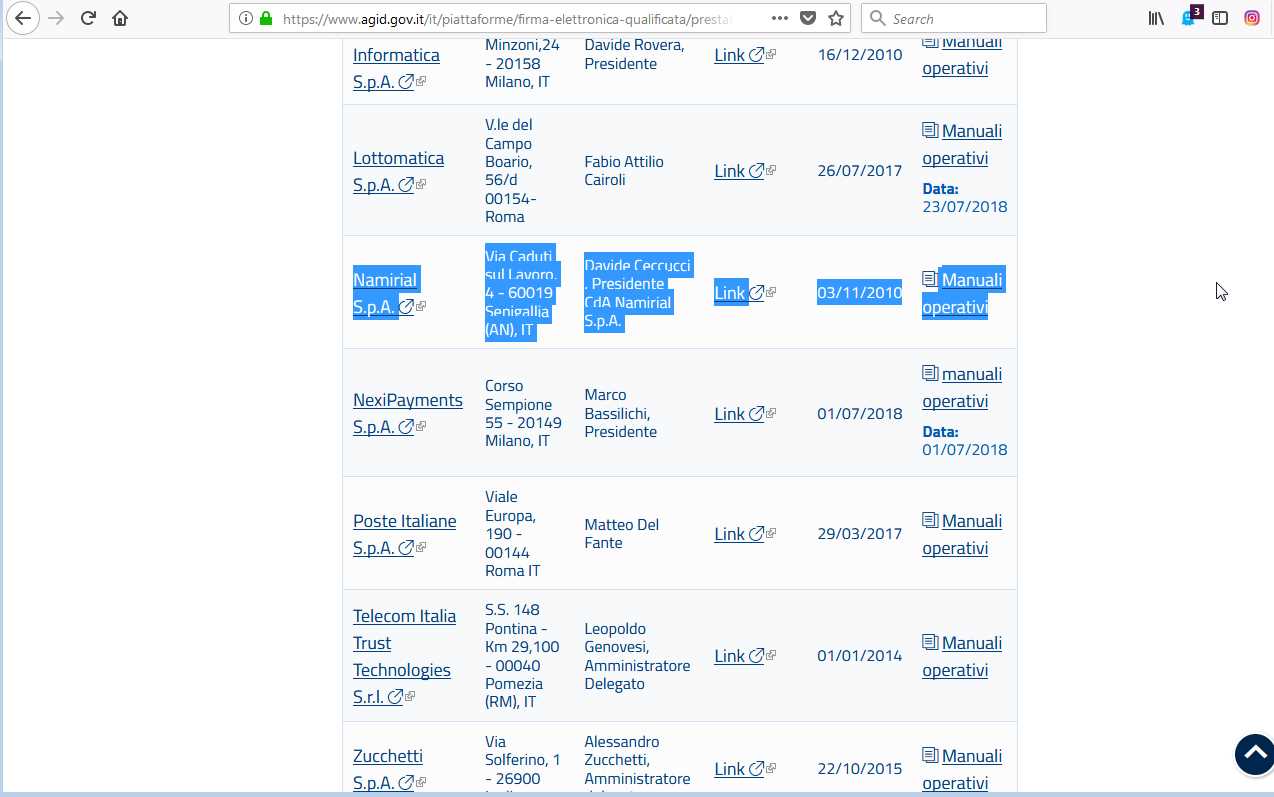This screenshot has width=1274, height=797.
Task: Go back to previous page
Action: tap(23, 18)
